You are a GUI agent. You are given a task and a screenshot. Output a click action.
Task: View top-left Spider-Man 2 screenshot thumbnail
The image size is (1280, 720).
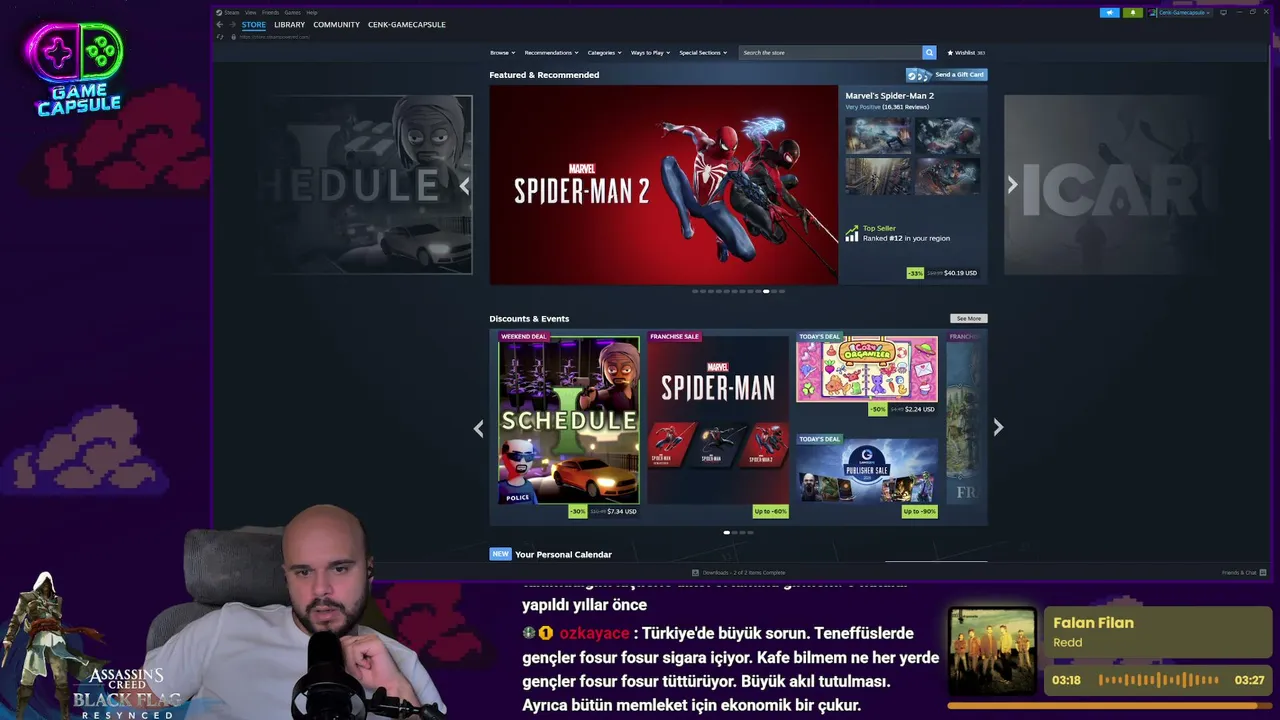point(878,135)
